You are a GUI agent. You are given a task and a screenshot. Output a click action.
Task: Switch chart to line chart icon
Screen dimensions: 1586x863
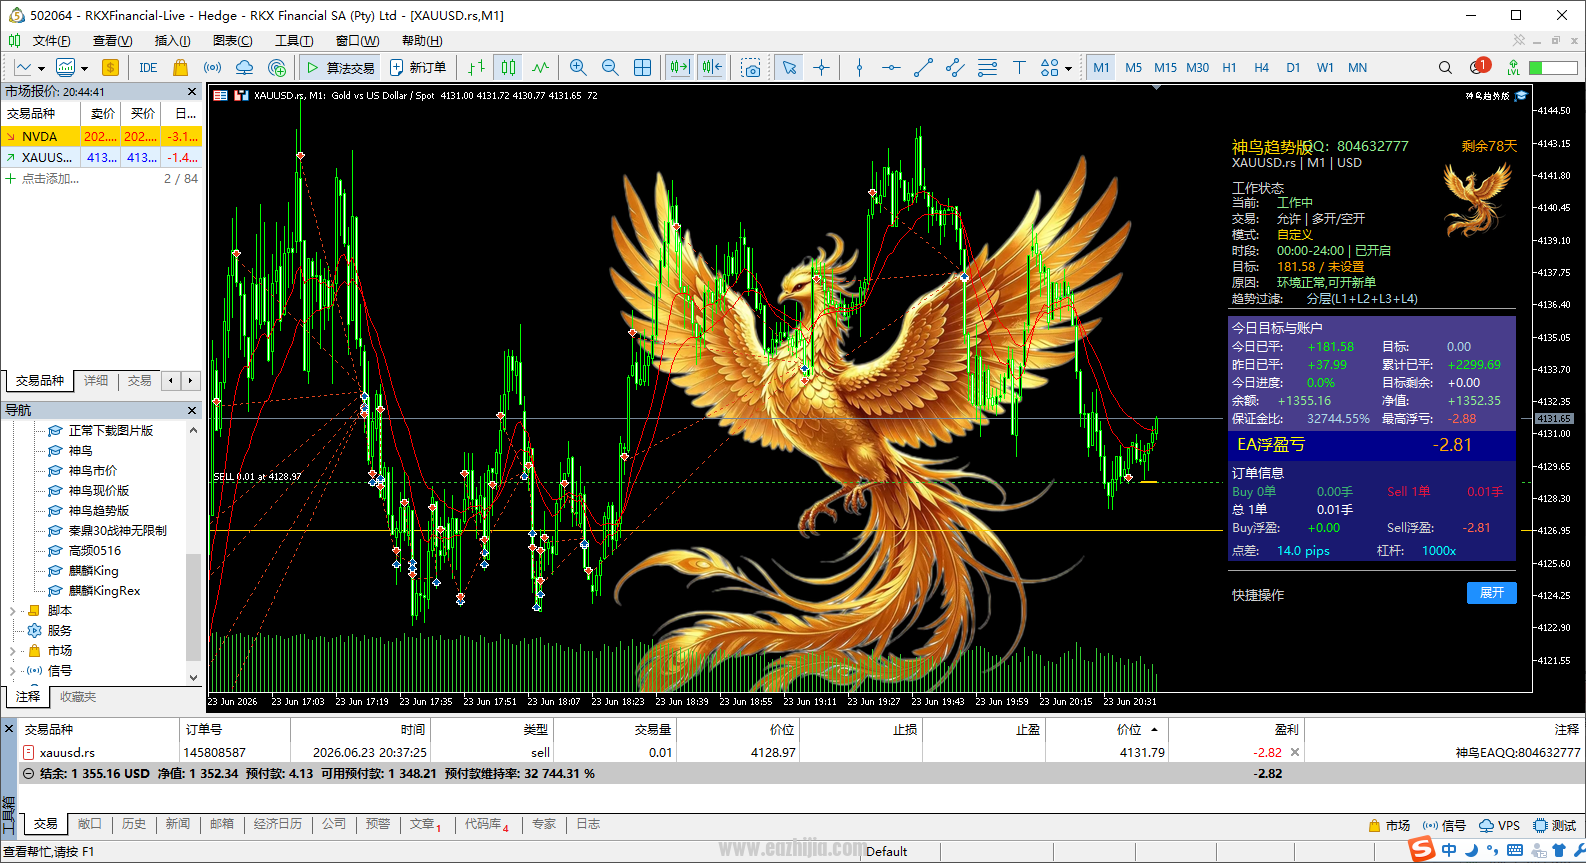coord(540,68)
